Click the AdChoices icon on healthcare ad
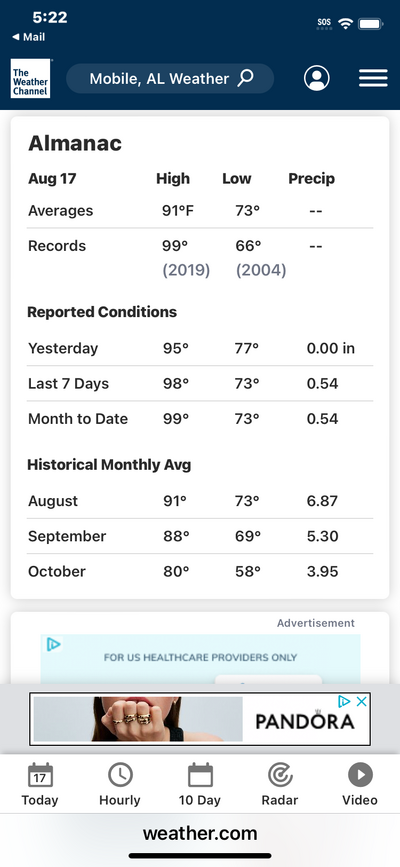Image resolution: width=400 pixels, height=867 pixels. [53, 644]
